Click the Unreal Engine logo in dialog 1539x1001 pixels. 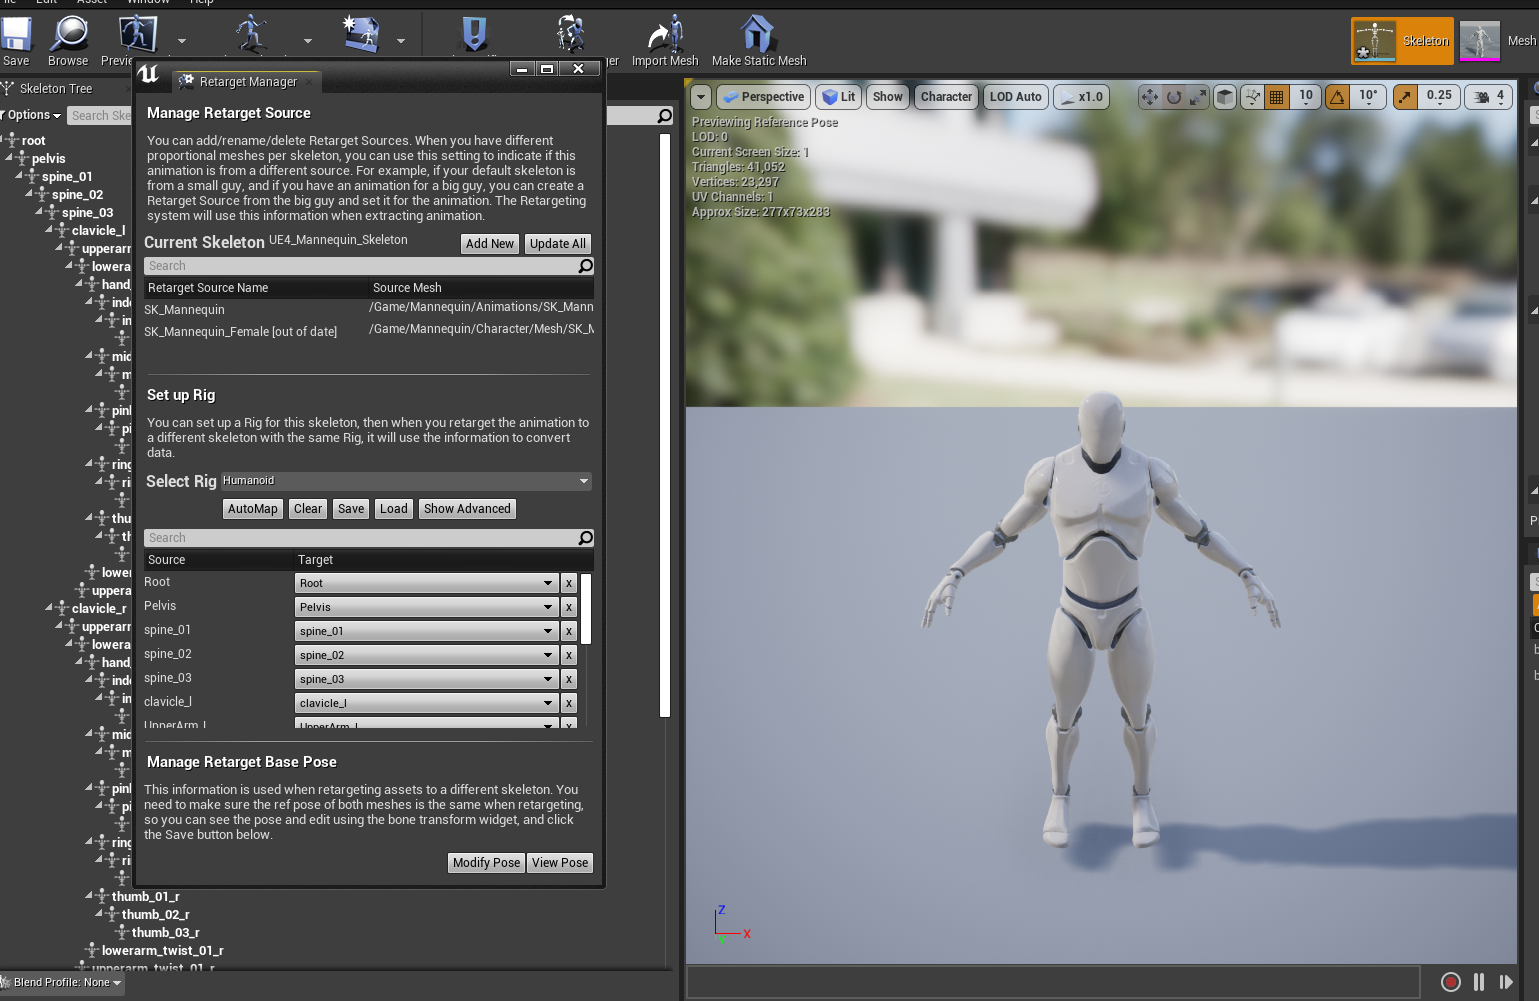tap(148, 74)
